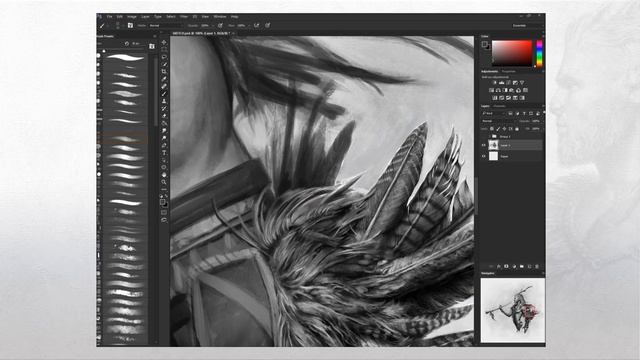
Task: Toggle the Brush panel from options bar
Action: tap(130, 25)
